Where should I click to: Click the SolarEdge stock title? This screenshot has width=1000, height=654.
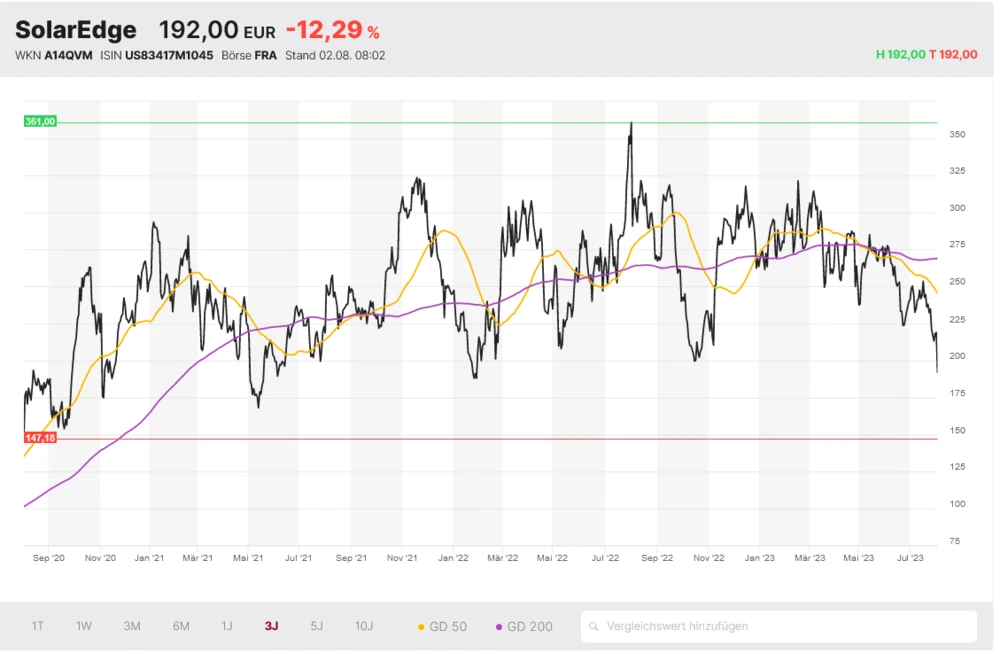pos(76,31)
